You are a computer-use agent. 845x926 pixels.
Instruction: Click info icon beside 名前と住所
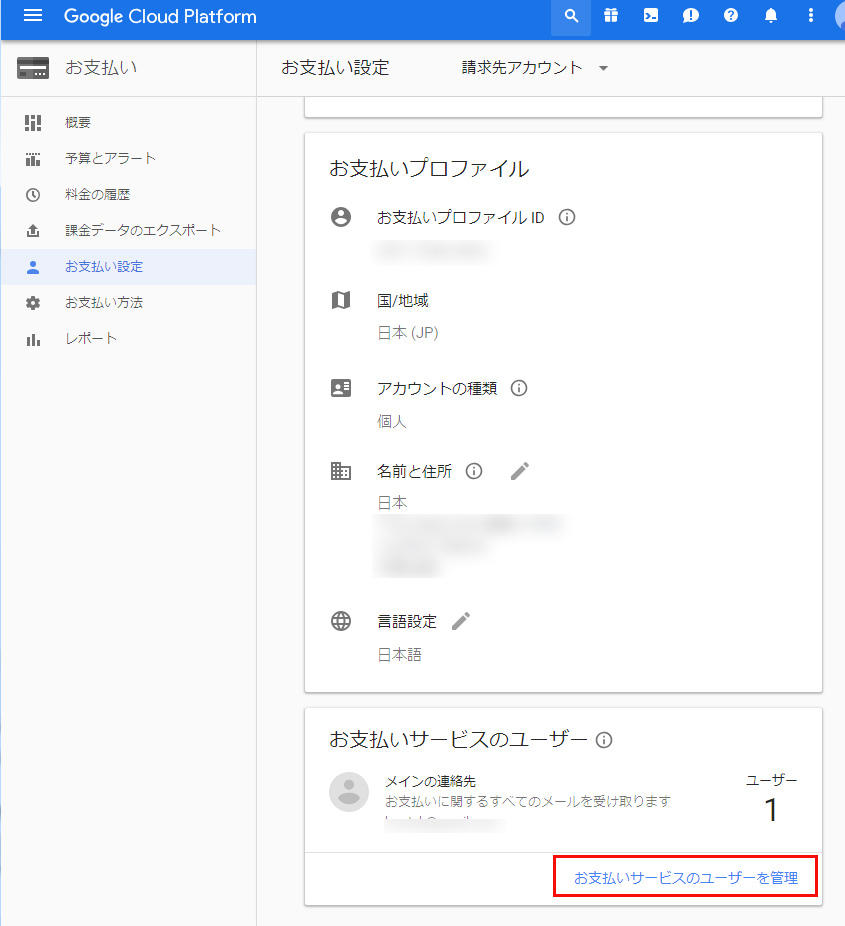tap(474, 471)
